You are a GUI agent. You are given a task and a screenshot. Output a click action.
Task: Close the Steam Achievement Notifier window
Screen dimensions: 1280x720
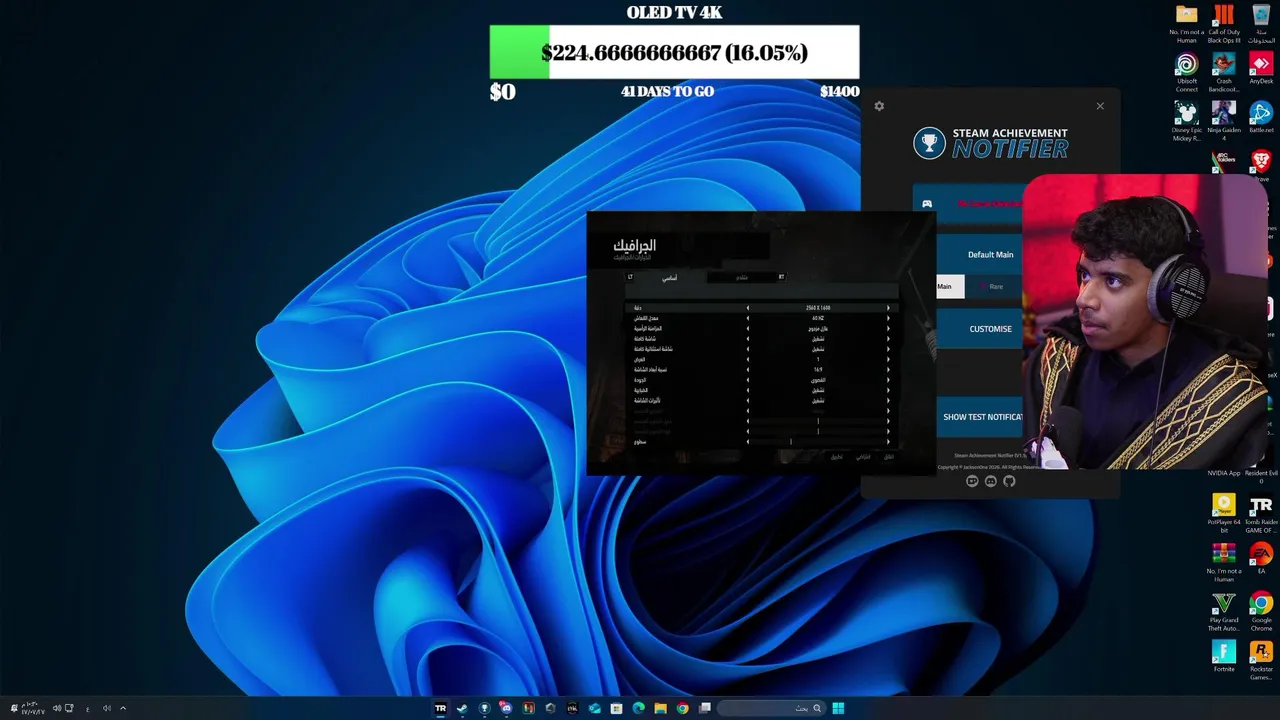[1100, 106]
